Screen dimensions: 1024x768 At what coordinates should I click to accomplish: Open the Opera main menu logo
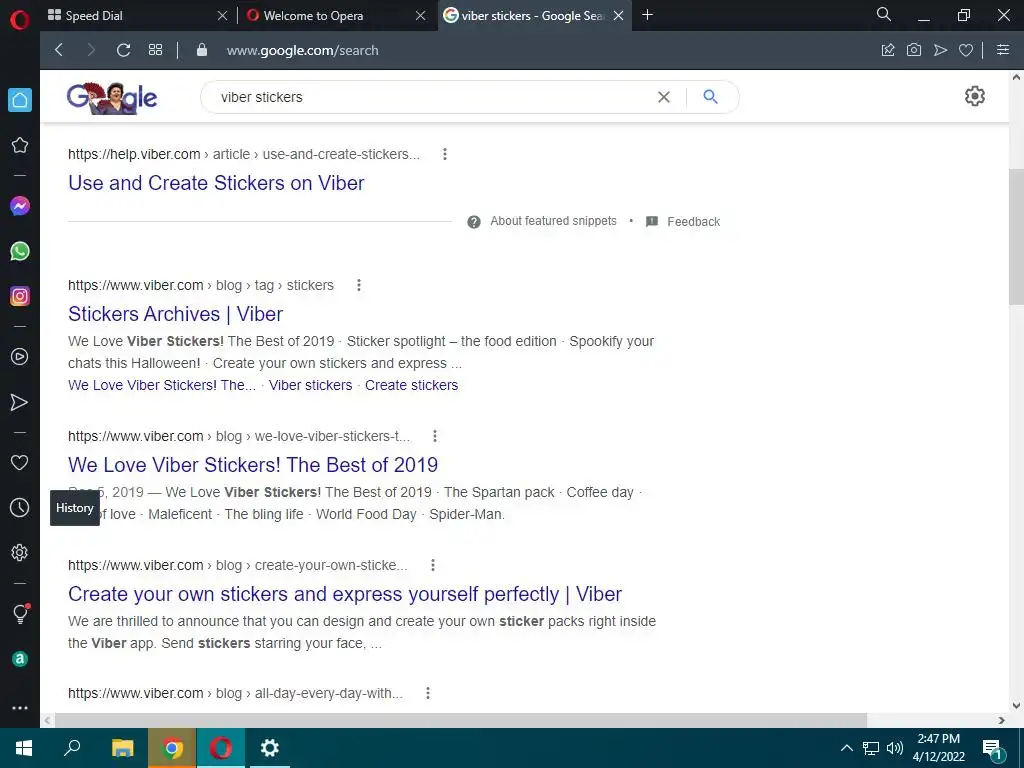coord(20,20)
